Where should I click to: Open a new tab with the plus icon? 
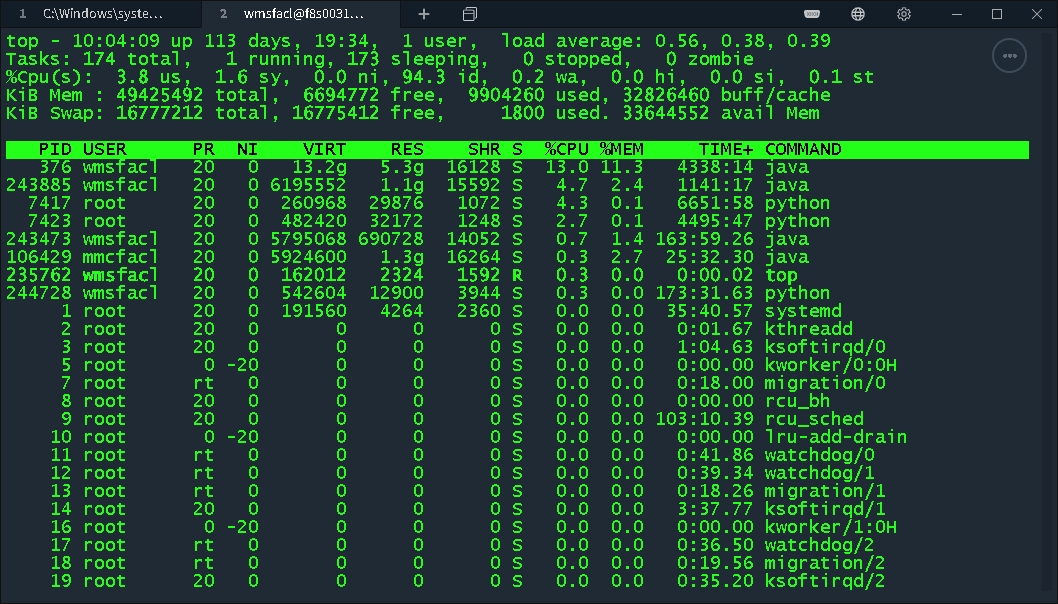pyautogui.click(x=423, y=14)
